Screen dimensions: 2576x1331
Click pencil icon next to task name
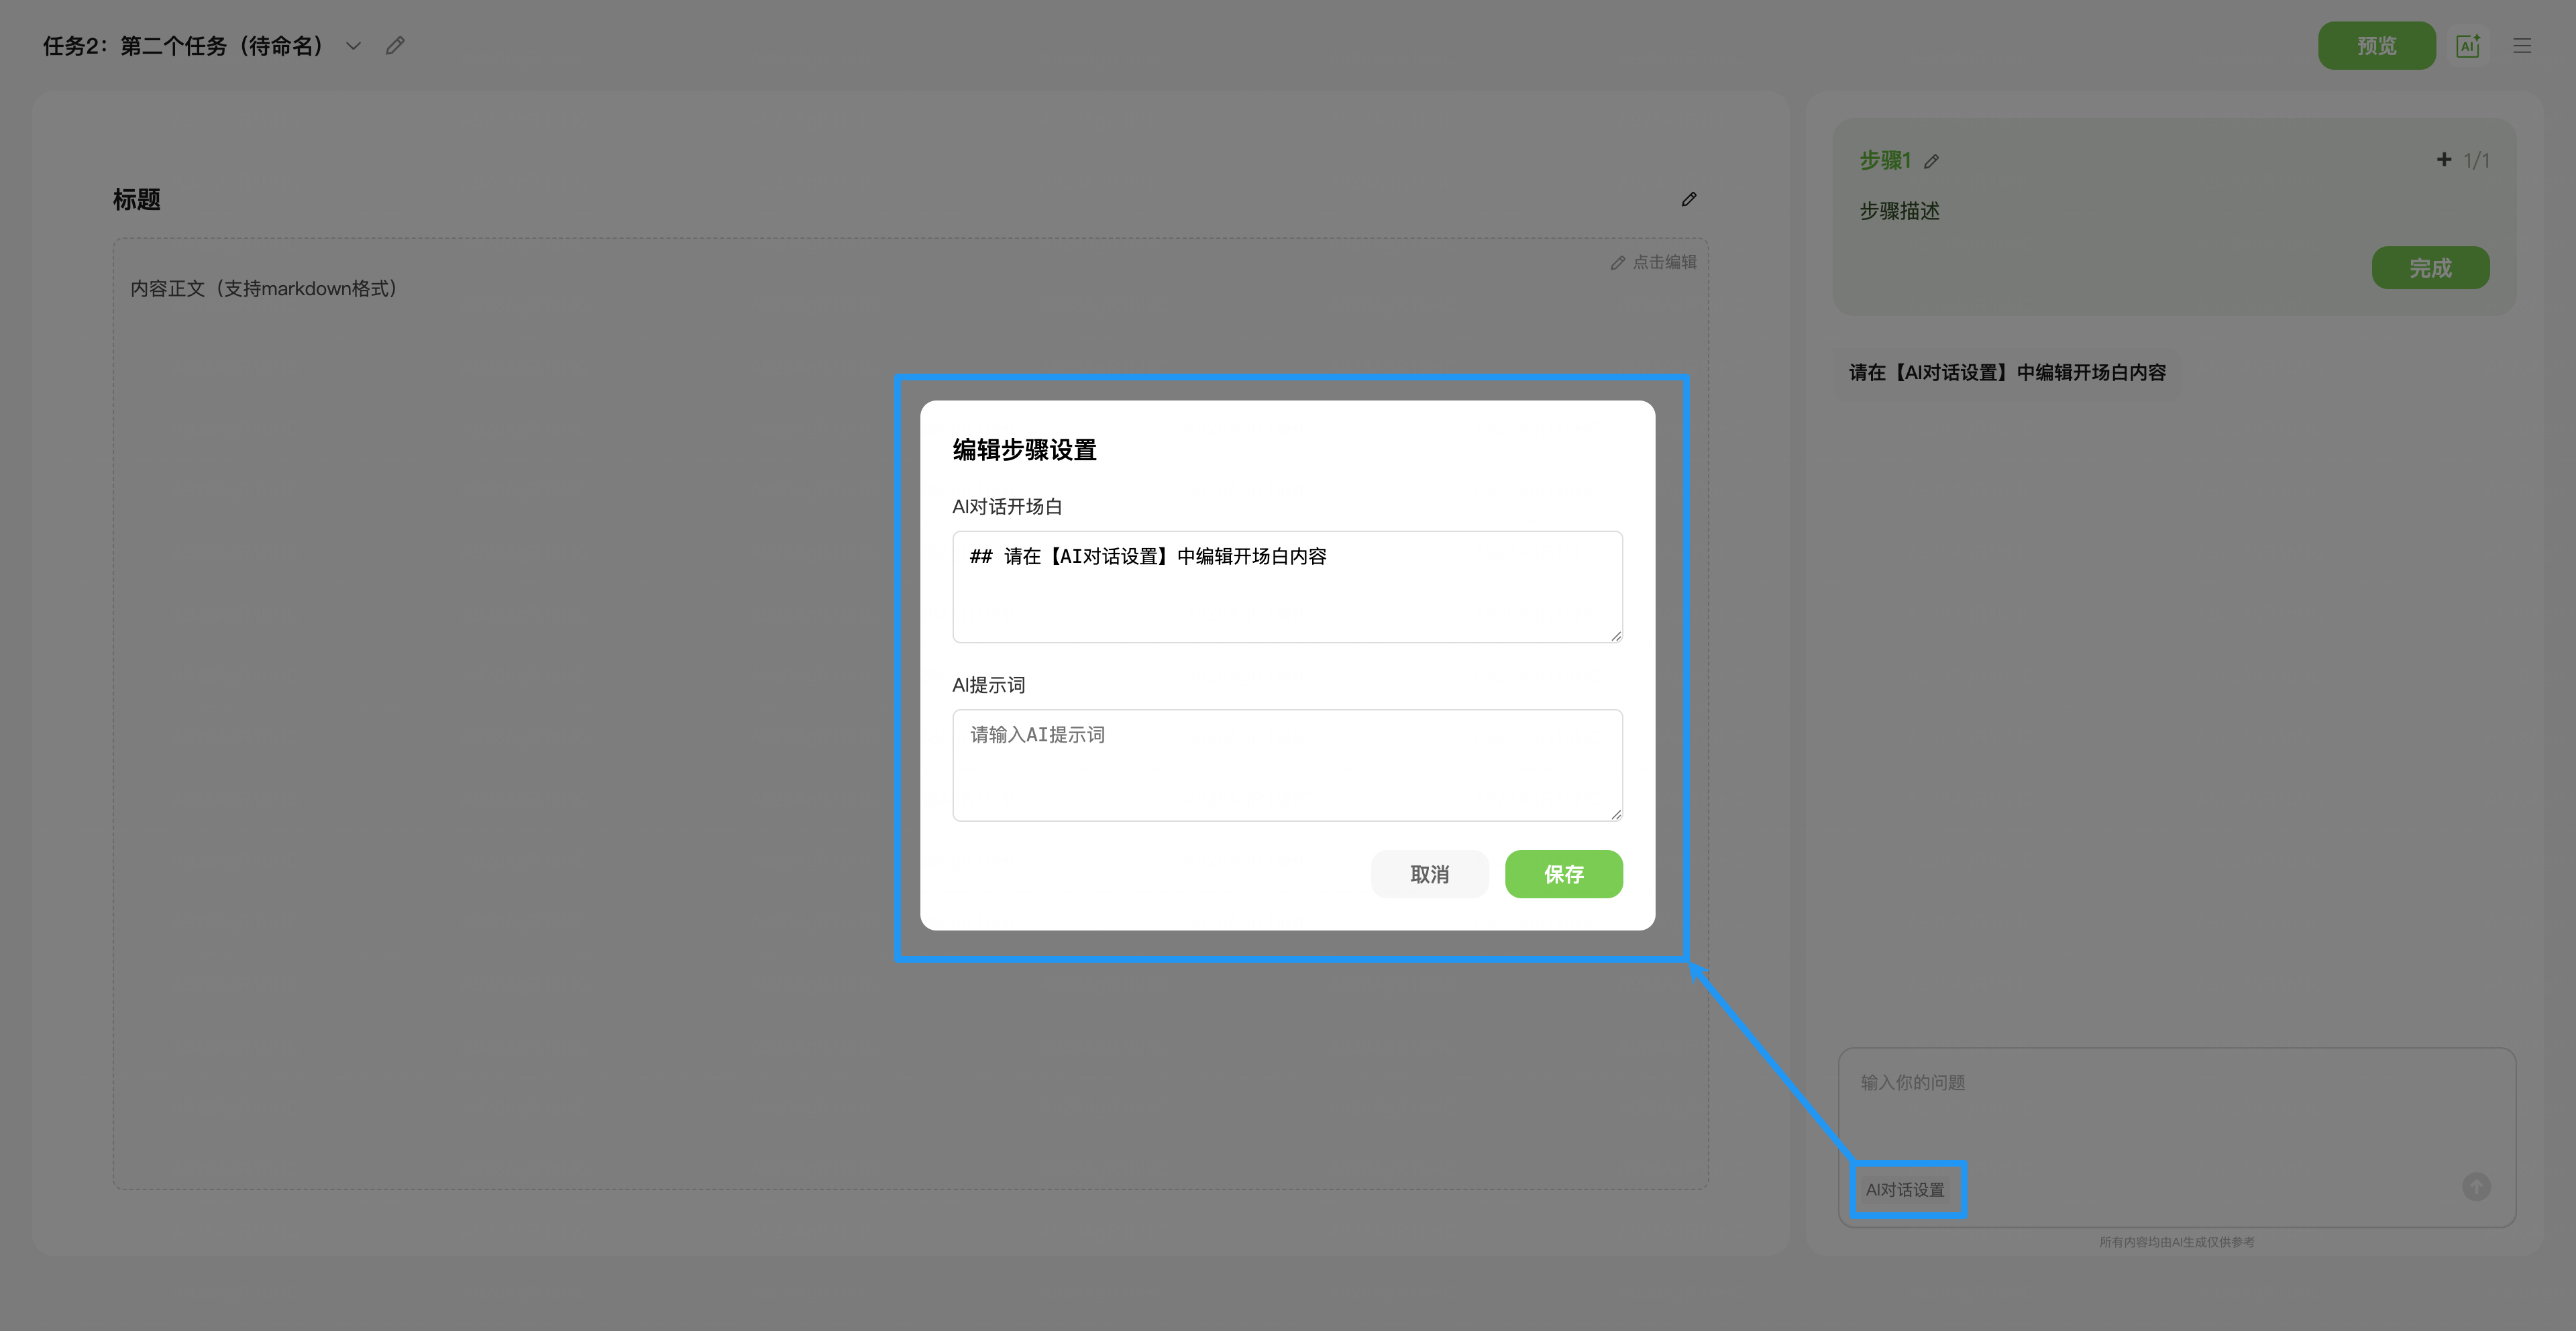coord(395,46)
